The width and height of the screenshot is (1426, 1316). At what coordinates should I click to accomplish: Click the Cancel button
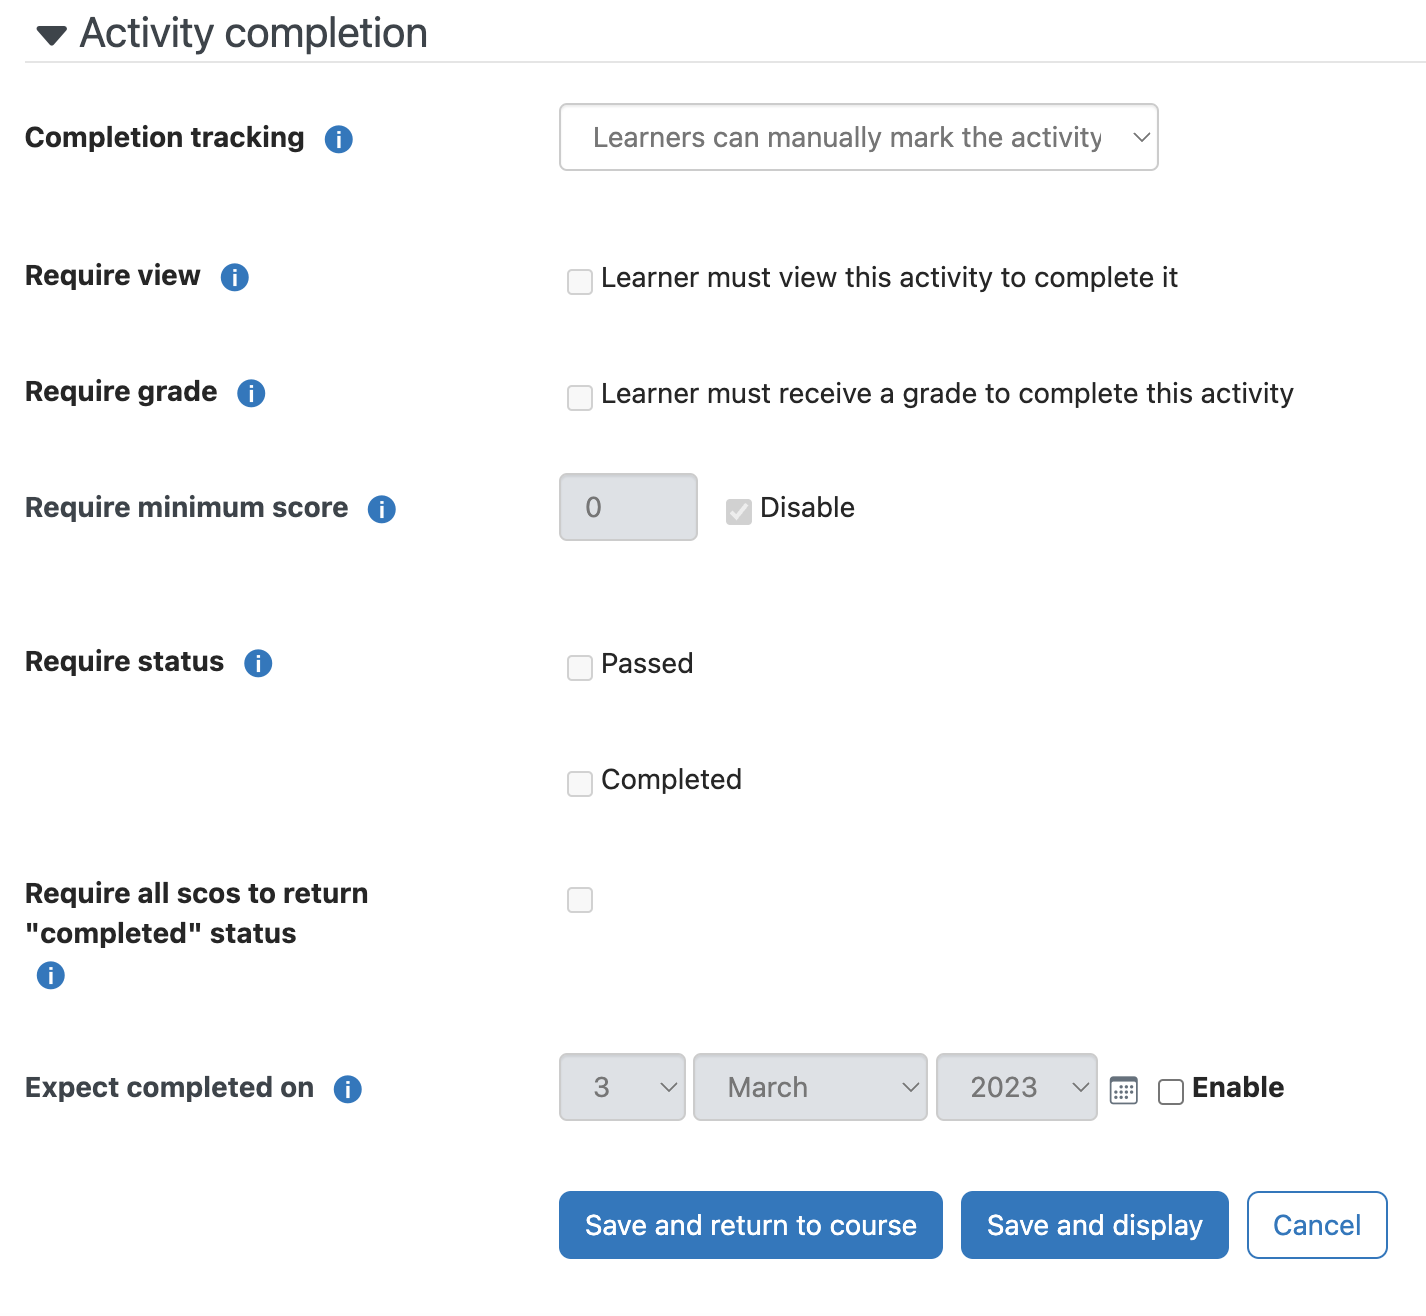point(1317,1225)
